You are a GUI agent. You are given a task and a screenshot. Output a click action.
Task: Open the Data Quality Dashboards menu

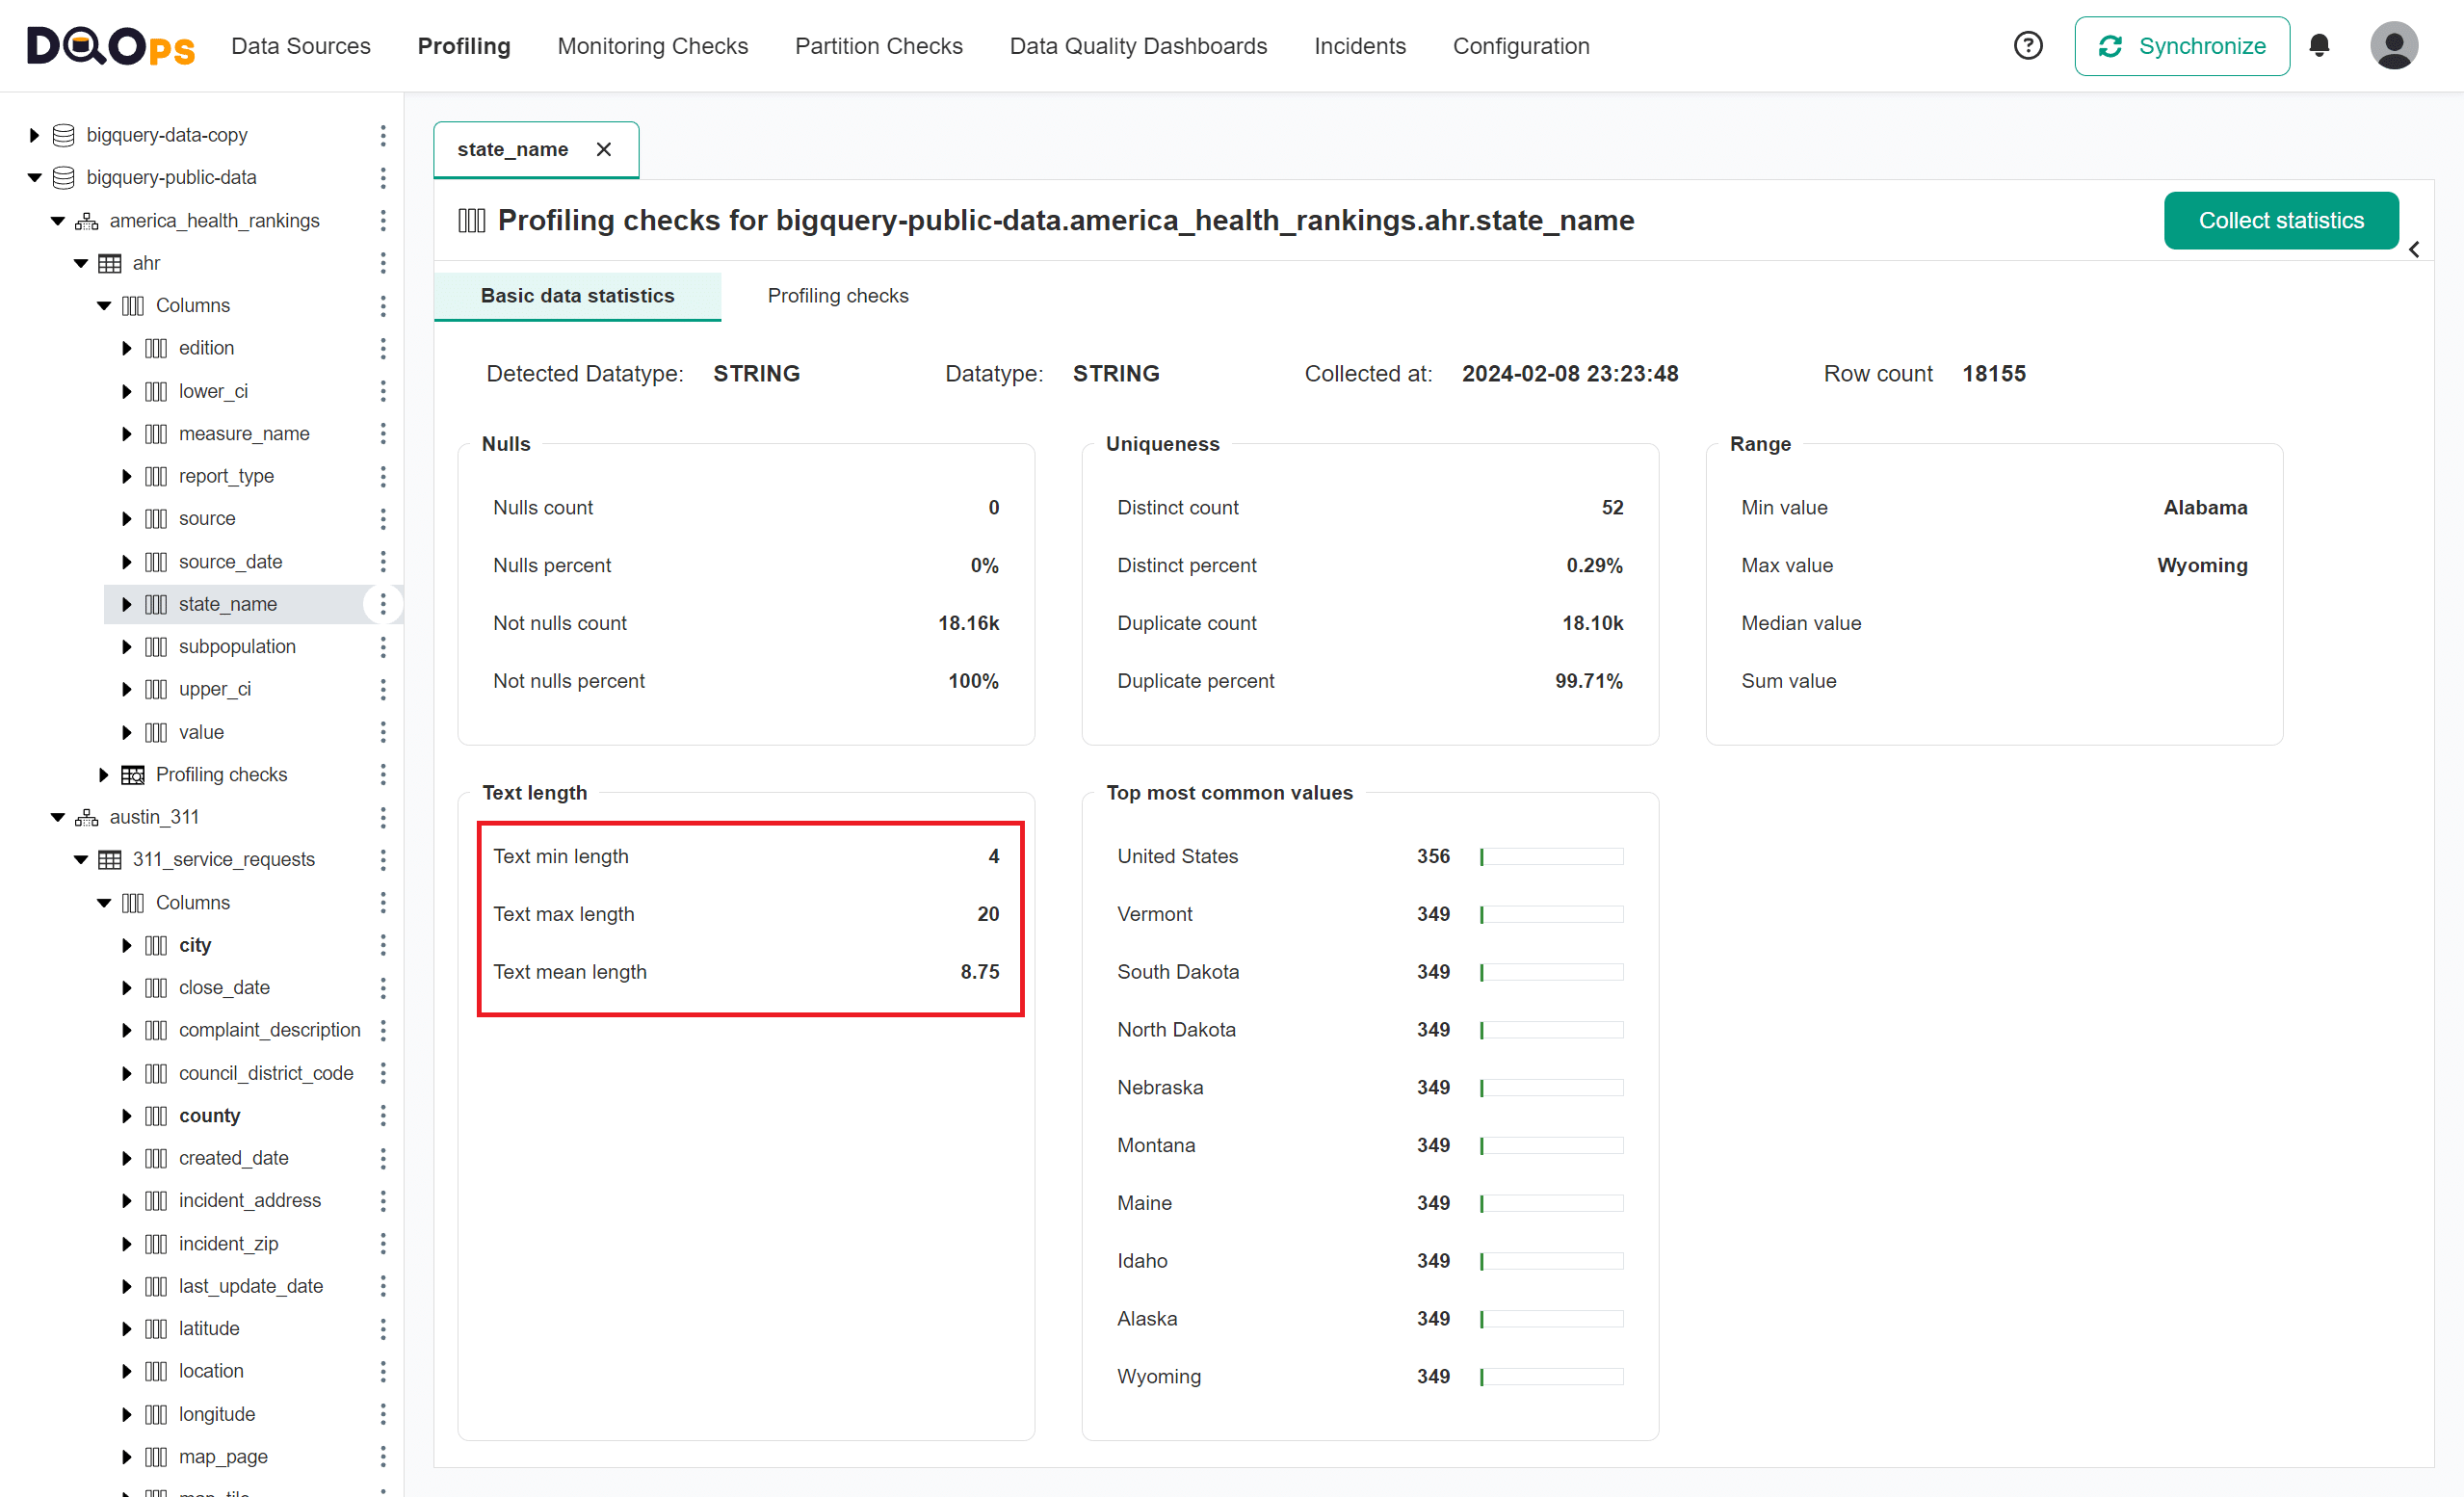(1138, 45)
